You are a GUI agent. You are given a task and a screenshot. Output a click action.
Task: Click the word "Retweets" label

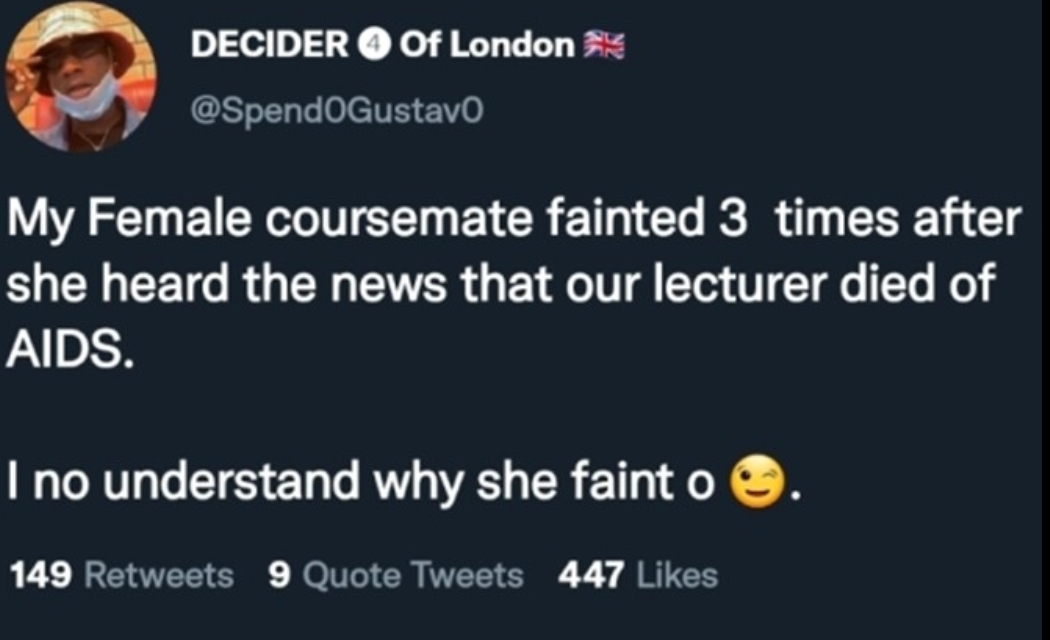159,575
